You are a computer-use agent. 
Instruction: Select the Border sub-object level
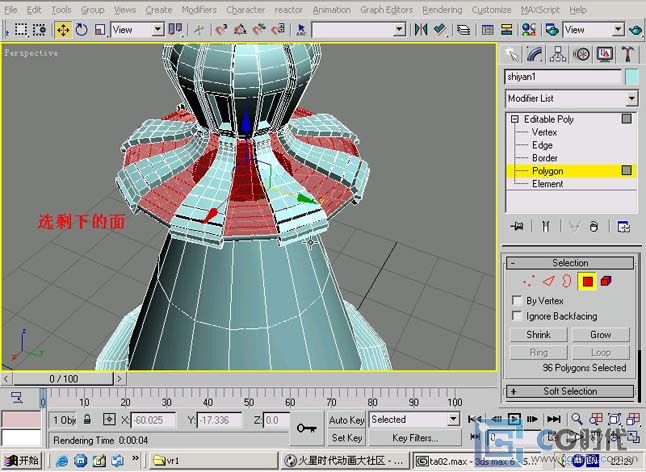[x=545, y=158]
